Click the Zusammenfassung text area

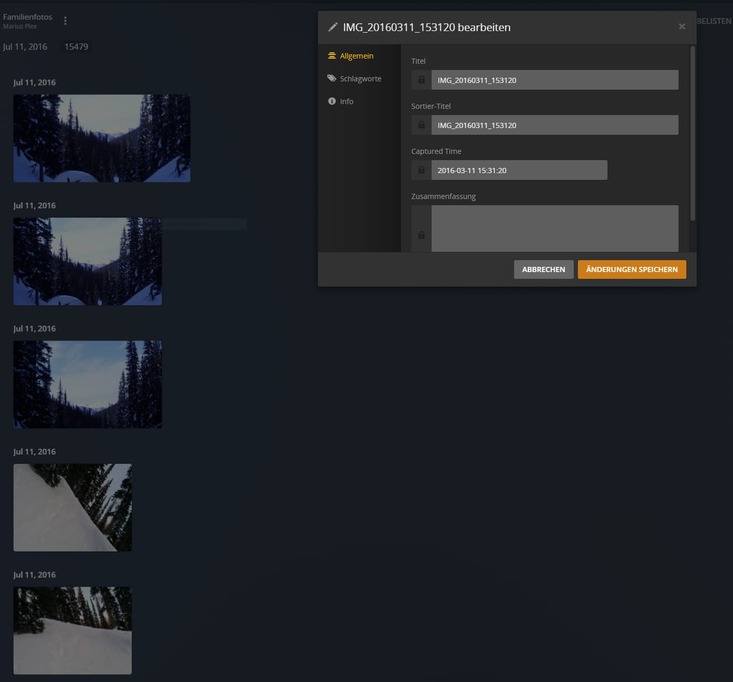(x=554, y=228)
